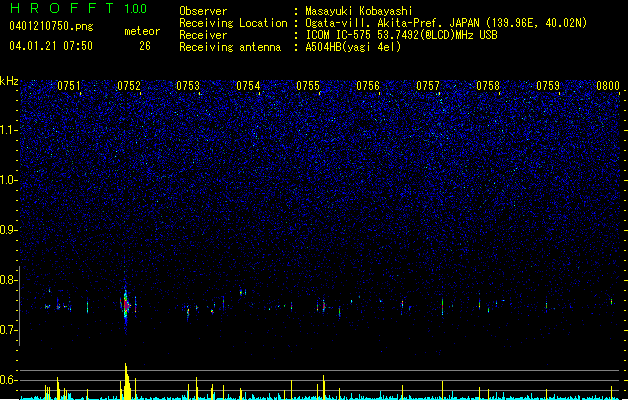Click the 0756 time marker
629x400 pixels.
tap(368, 86)
